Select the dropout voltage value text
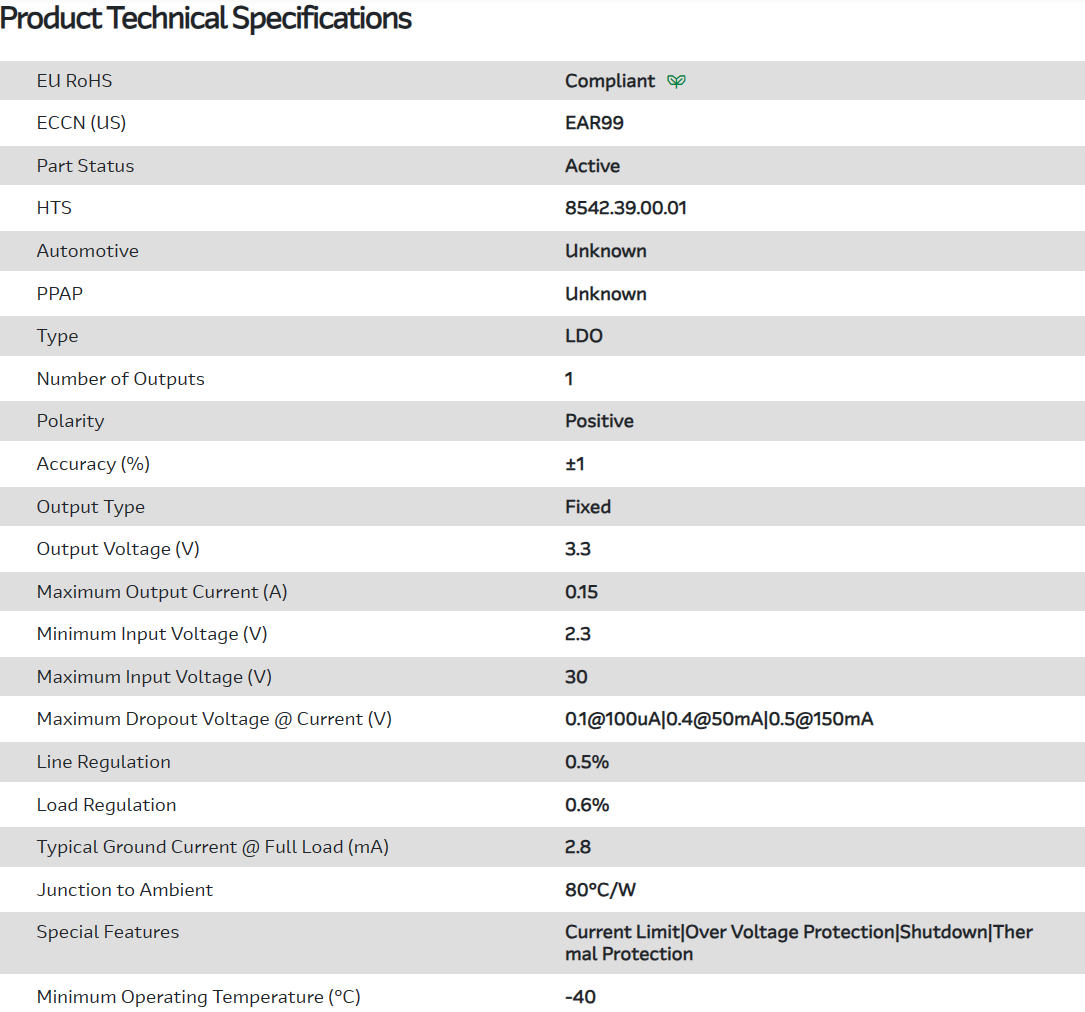The image size is (1085, 1012). 719,719
